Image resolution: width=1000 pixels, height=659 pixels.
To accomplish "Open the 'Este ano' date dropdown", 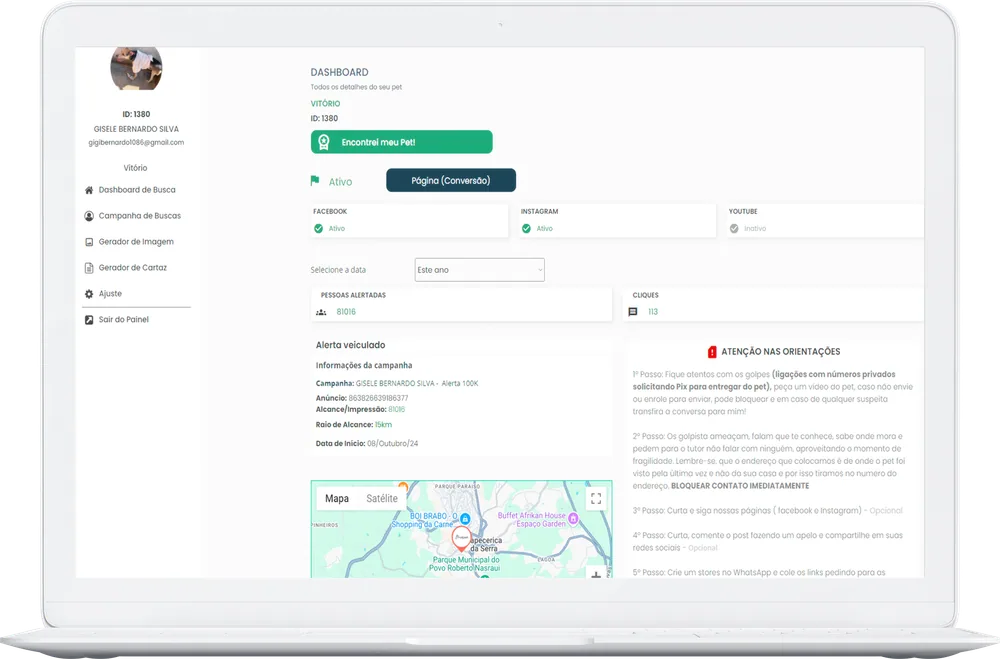I will 480,270.
